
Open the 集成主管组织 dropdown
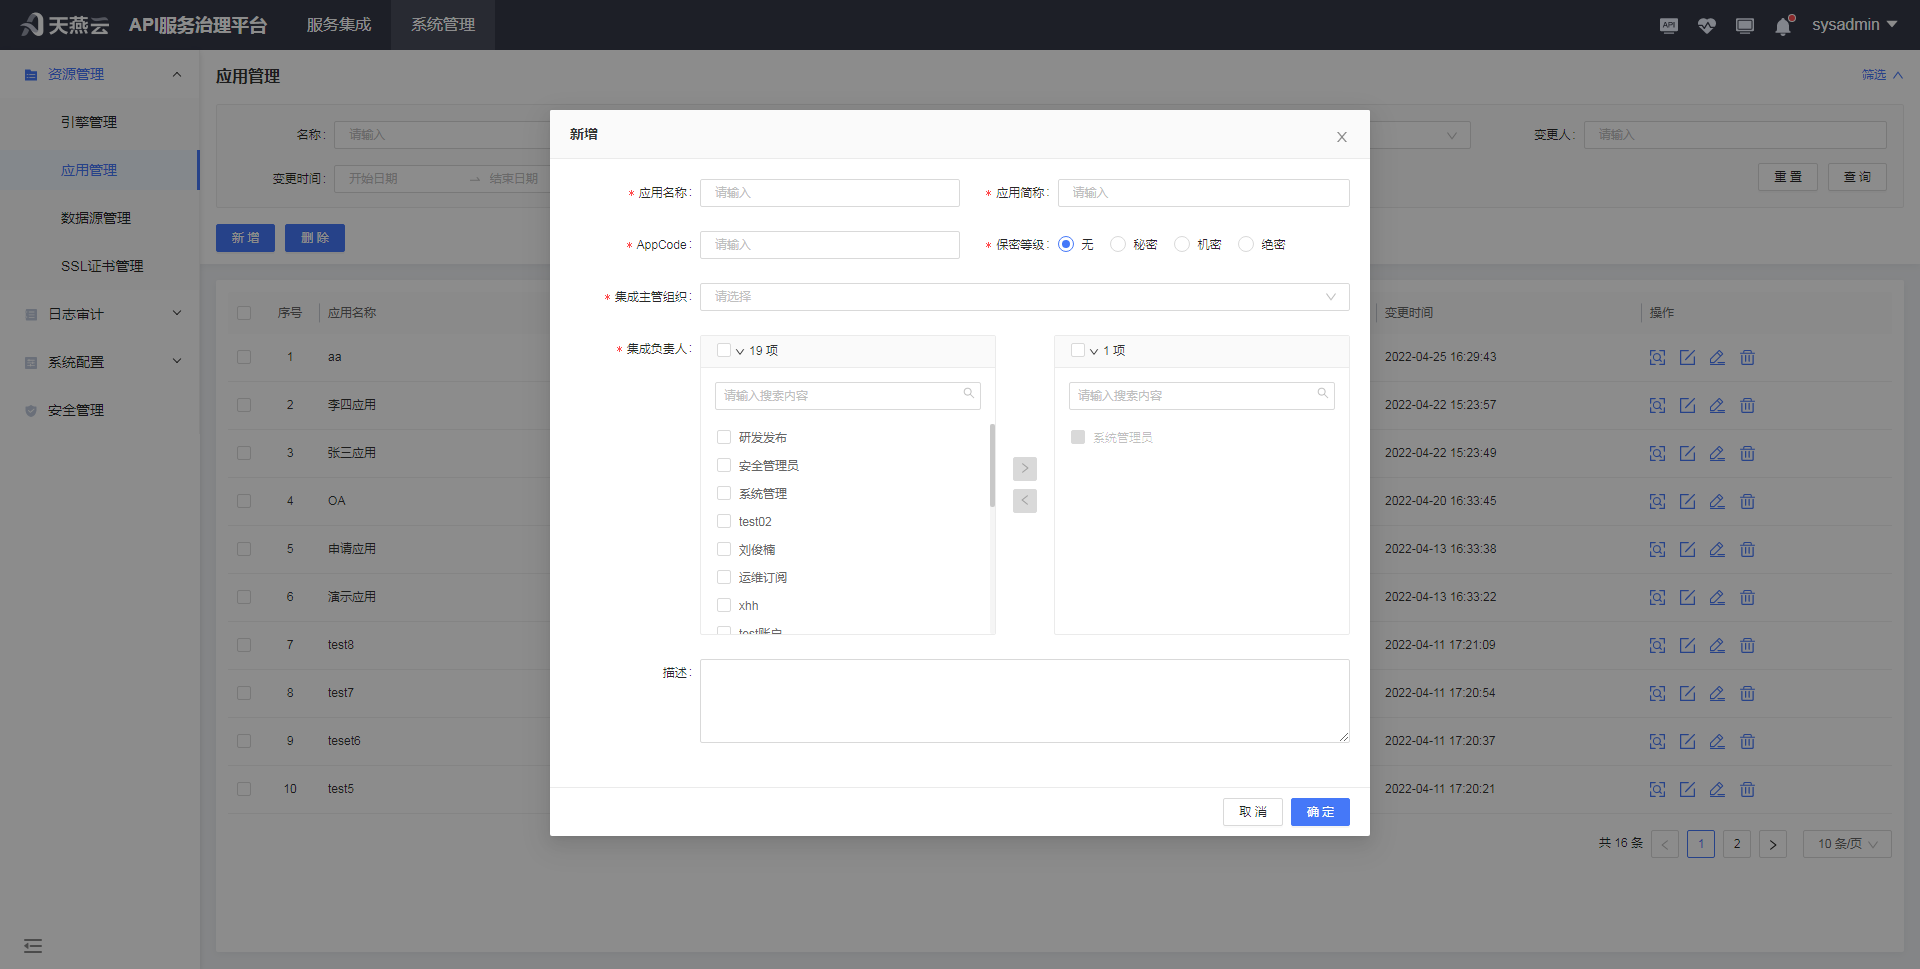point(1024,297)
